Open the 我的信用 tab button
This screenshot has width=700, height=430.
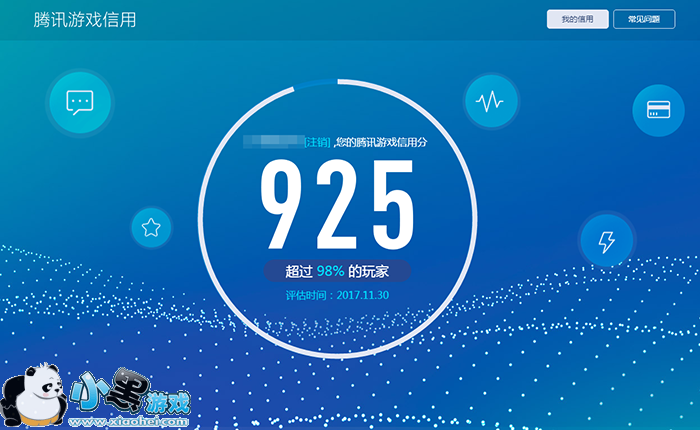[x=578, y=19]
